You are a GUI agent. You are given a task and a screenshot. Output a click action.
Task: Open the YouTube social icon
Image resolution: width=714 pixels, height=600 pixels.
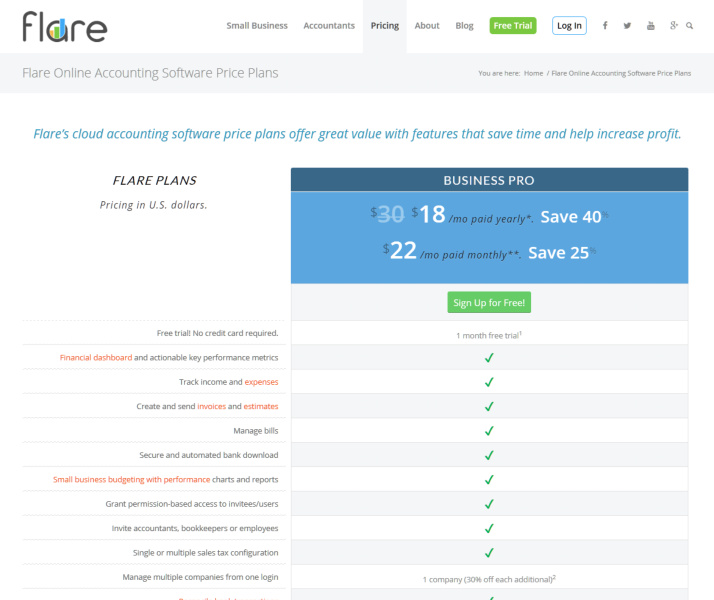click(x=651, y=25)
